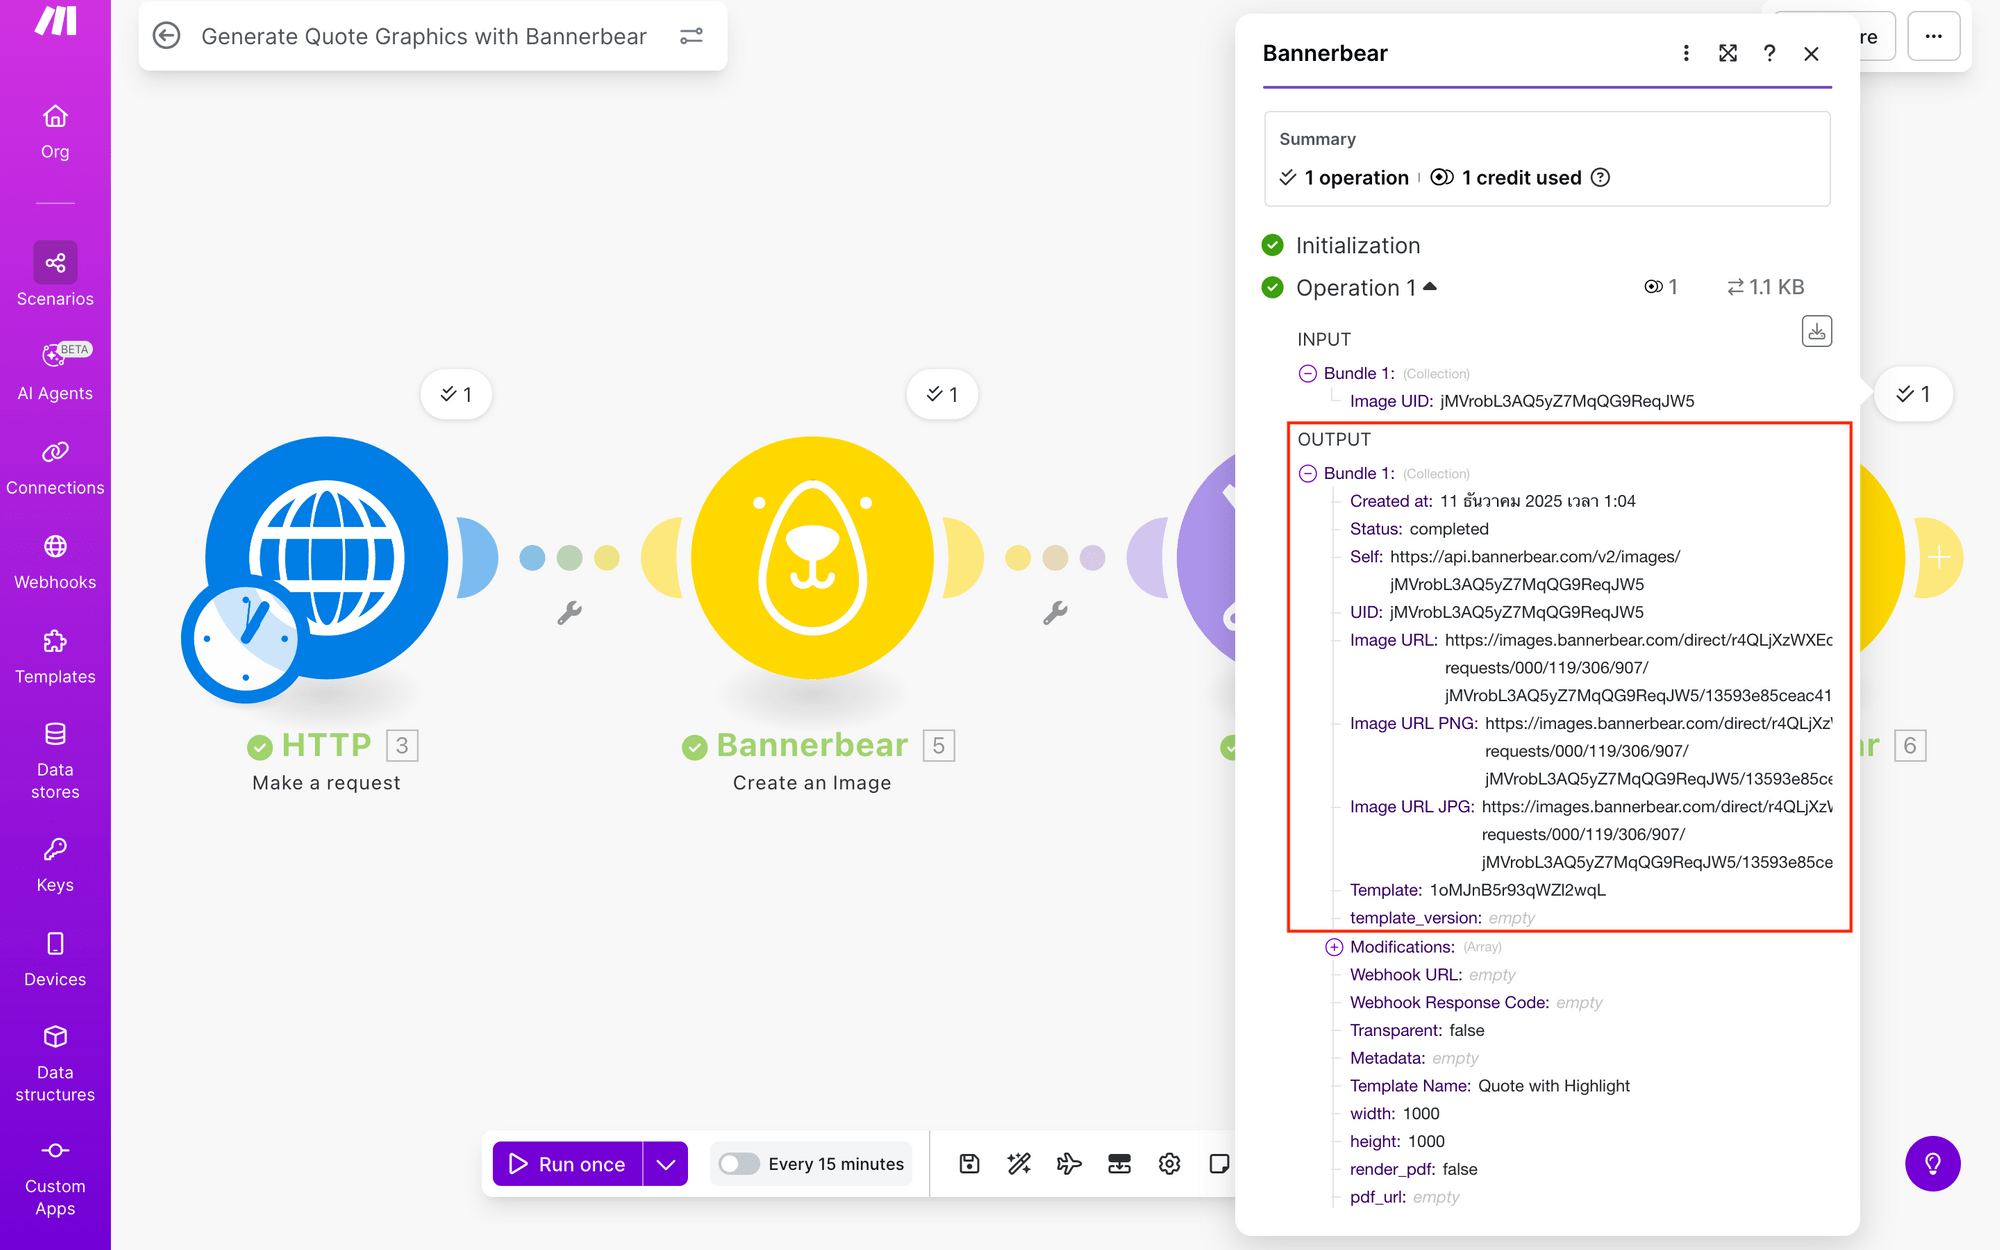Image resolution: width=2000 pixels, height=1250 pixels.
Task: Expand the Modifications array
Action: [x=1334, y=946]
